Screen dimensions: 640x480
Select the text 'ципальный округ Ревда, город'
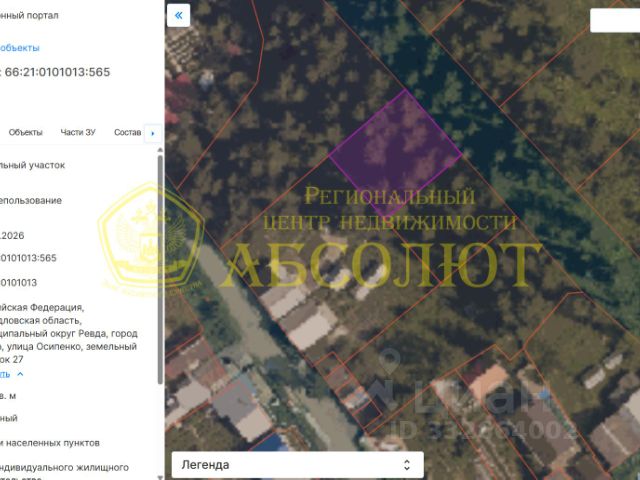(x=69, y=333)
